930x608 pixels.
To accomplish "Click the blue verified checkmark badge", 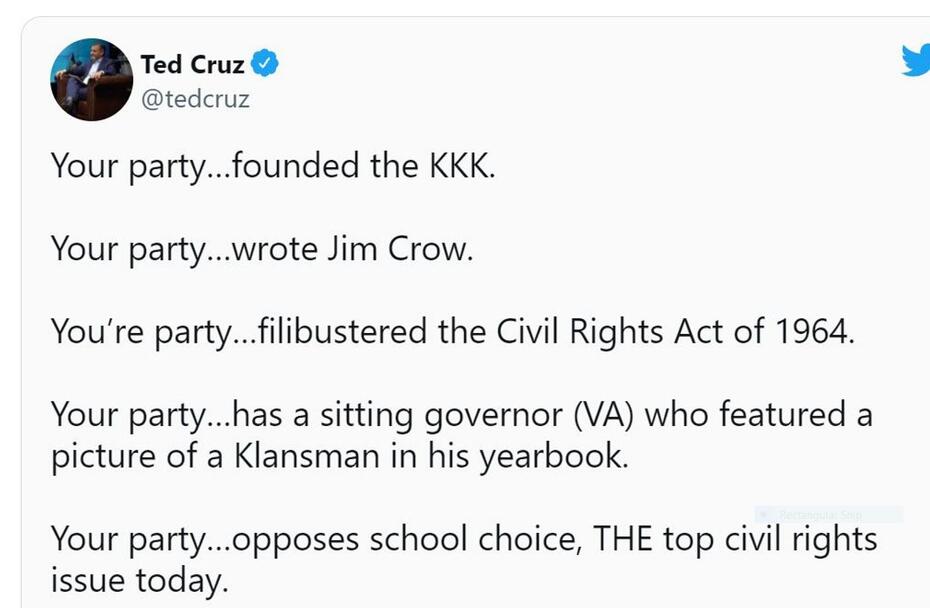I will (264, 65).
